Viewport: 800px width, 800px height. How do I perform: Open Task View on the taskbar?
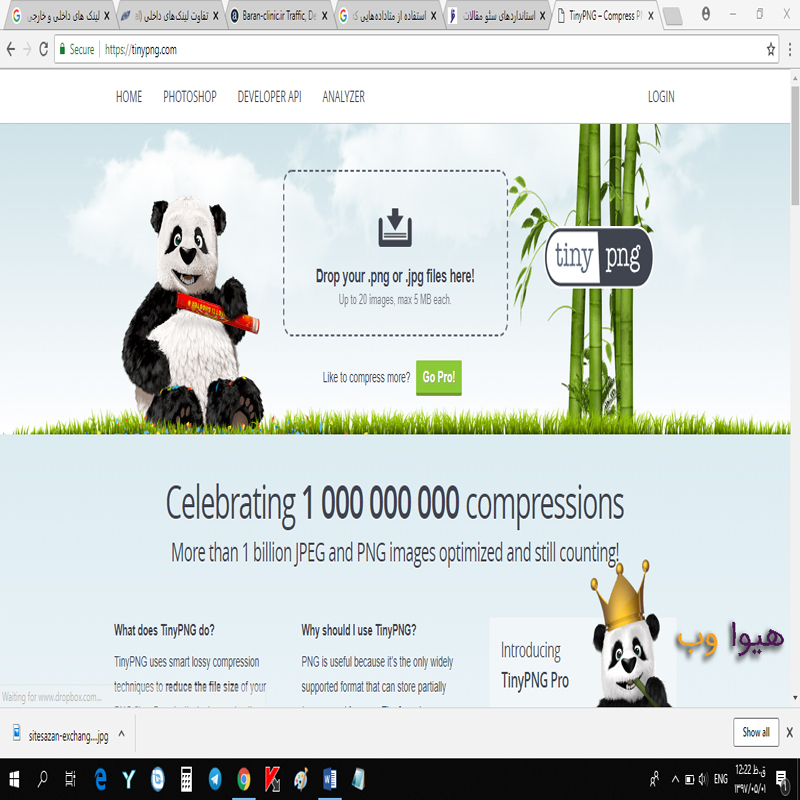pyautogui.click(x=70, y=779)
